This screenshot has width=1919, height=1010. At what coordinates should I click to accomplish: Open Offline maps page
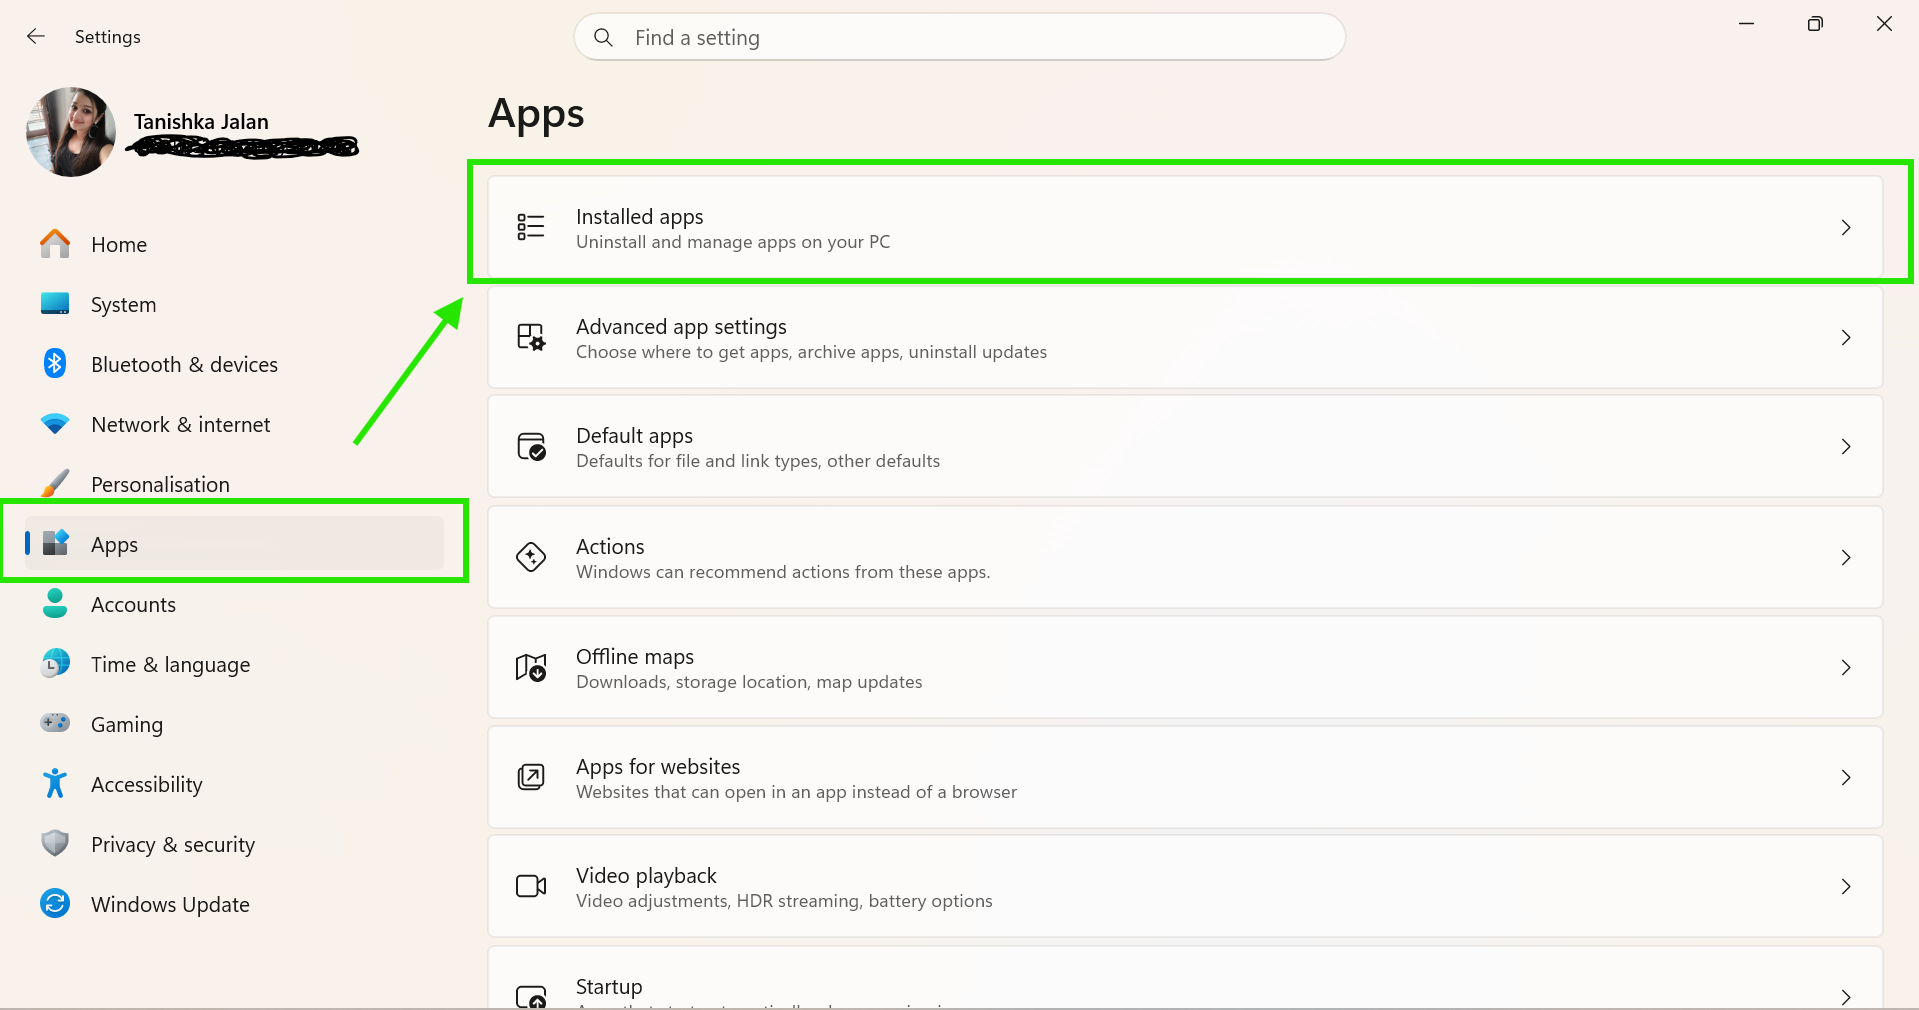(1185, 668)
